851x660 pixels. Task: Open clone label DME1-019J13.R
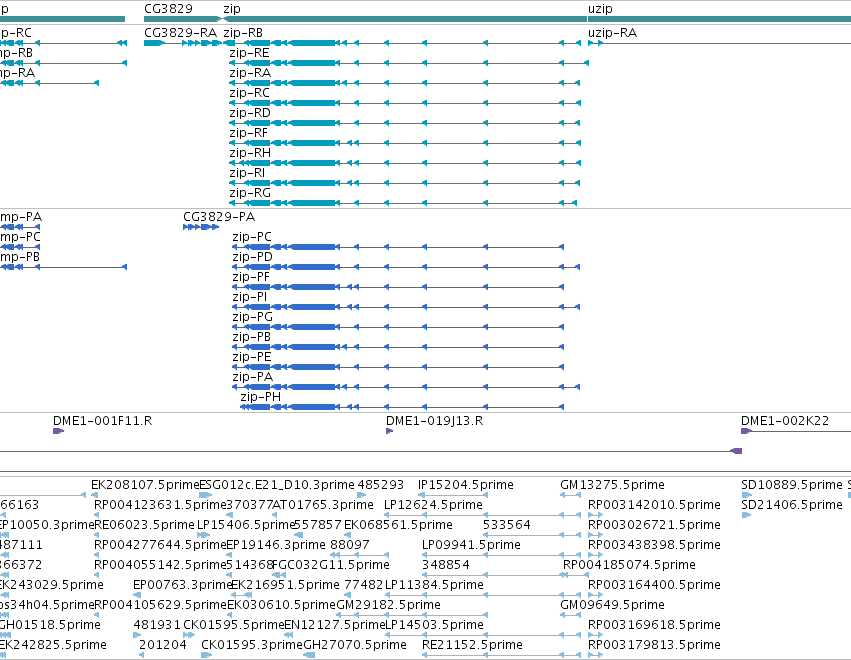434,421
